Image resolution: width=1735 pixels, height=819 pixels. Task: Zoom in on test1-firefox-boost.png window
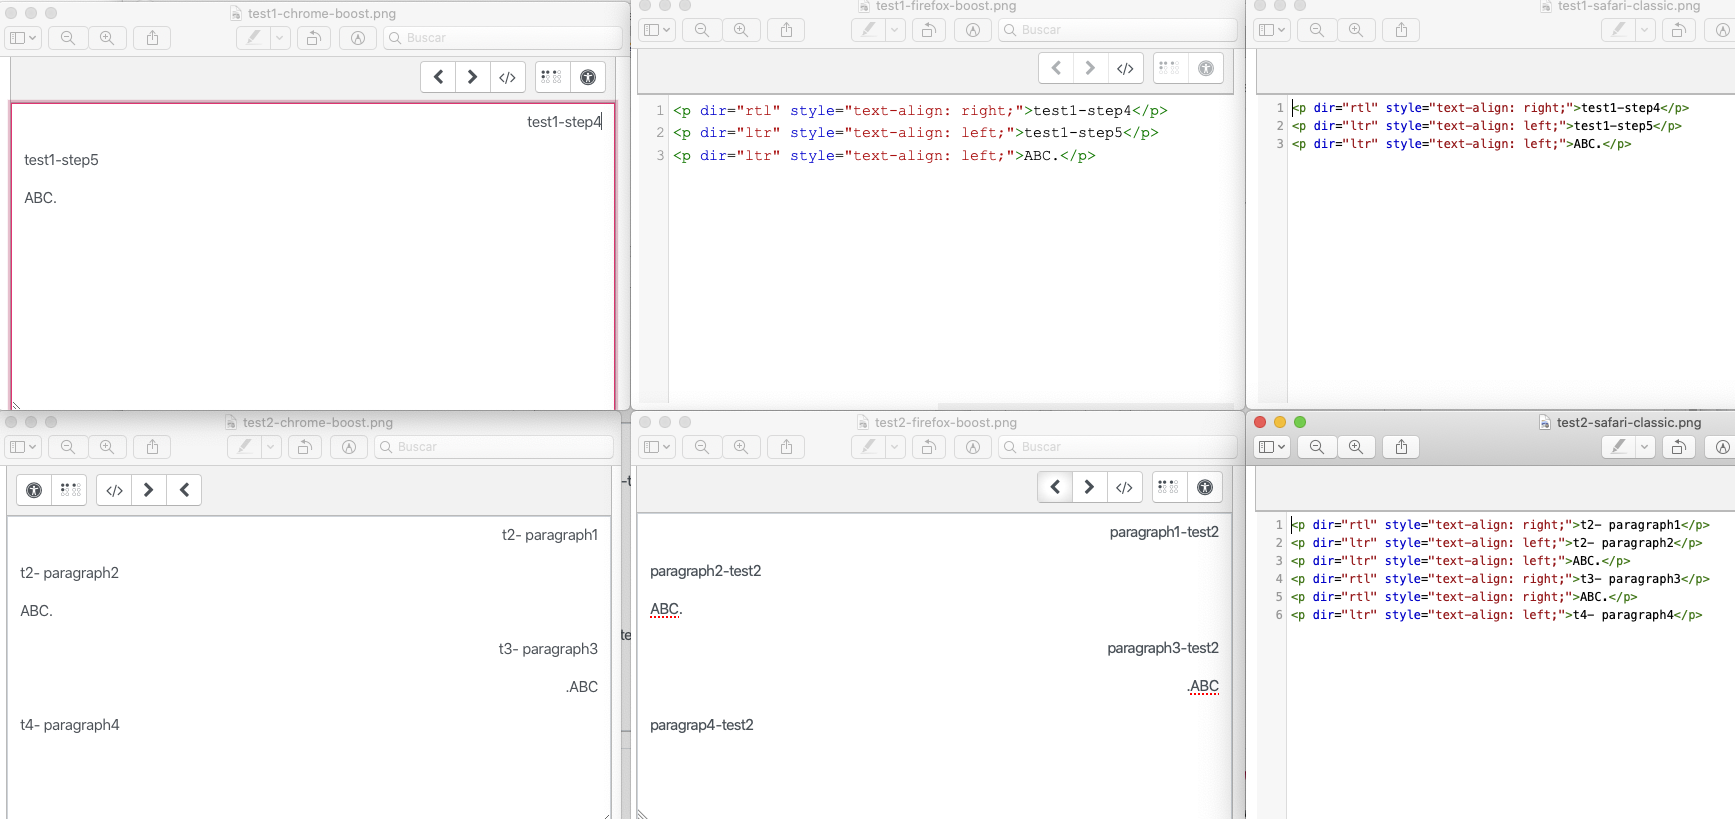pyautogui.click(x=741, y=30)
